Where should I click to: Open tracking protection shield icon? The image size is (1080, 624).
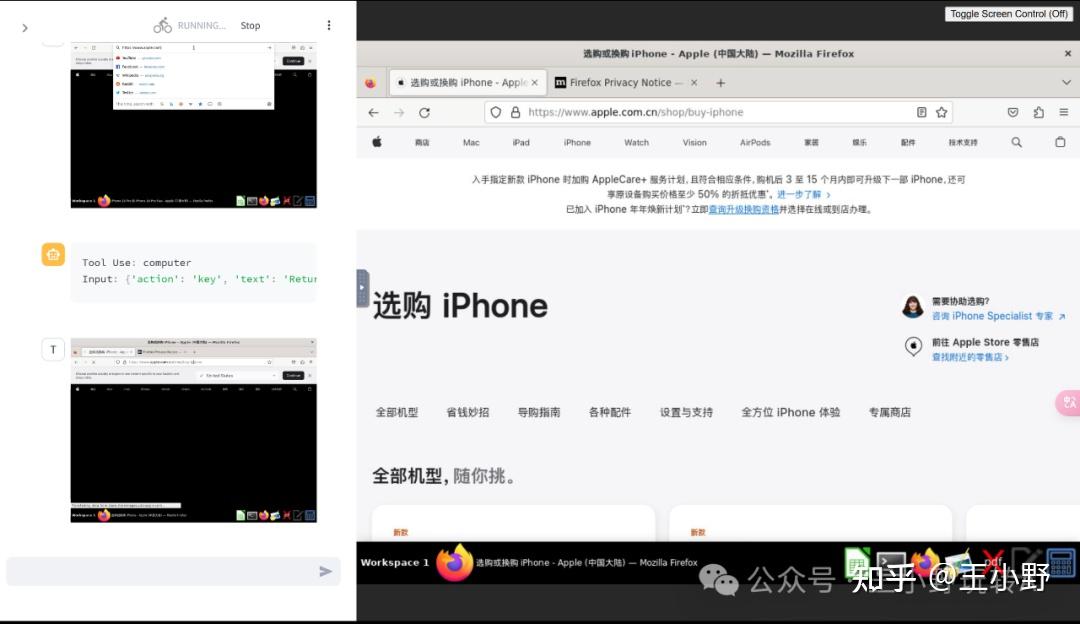click(496, 112)
